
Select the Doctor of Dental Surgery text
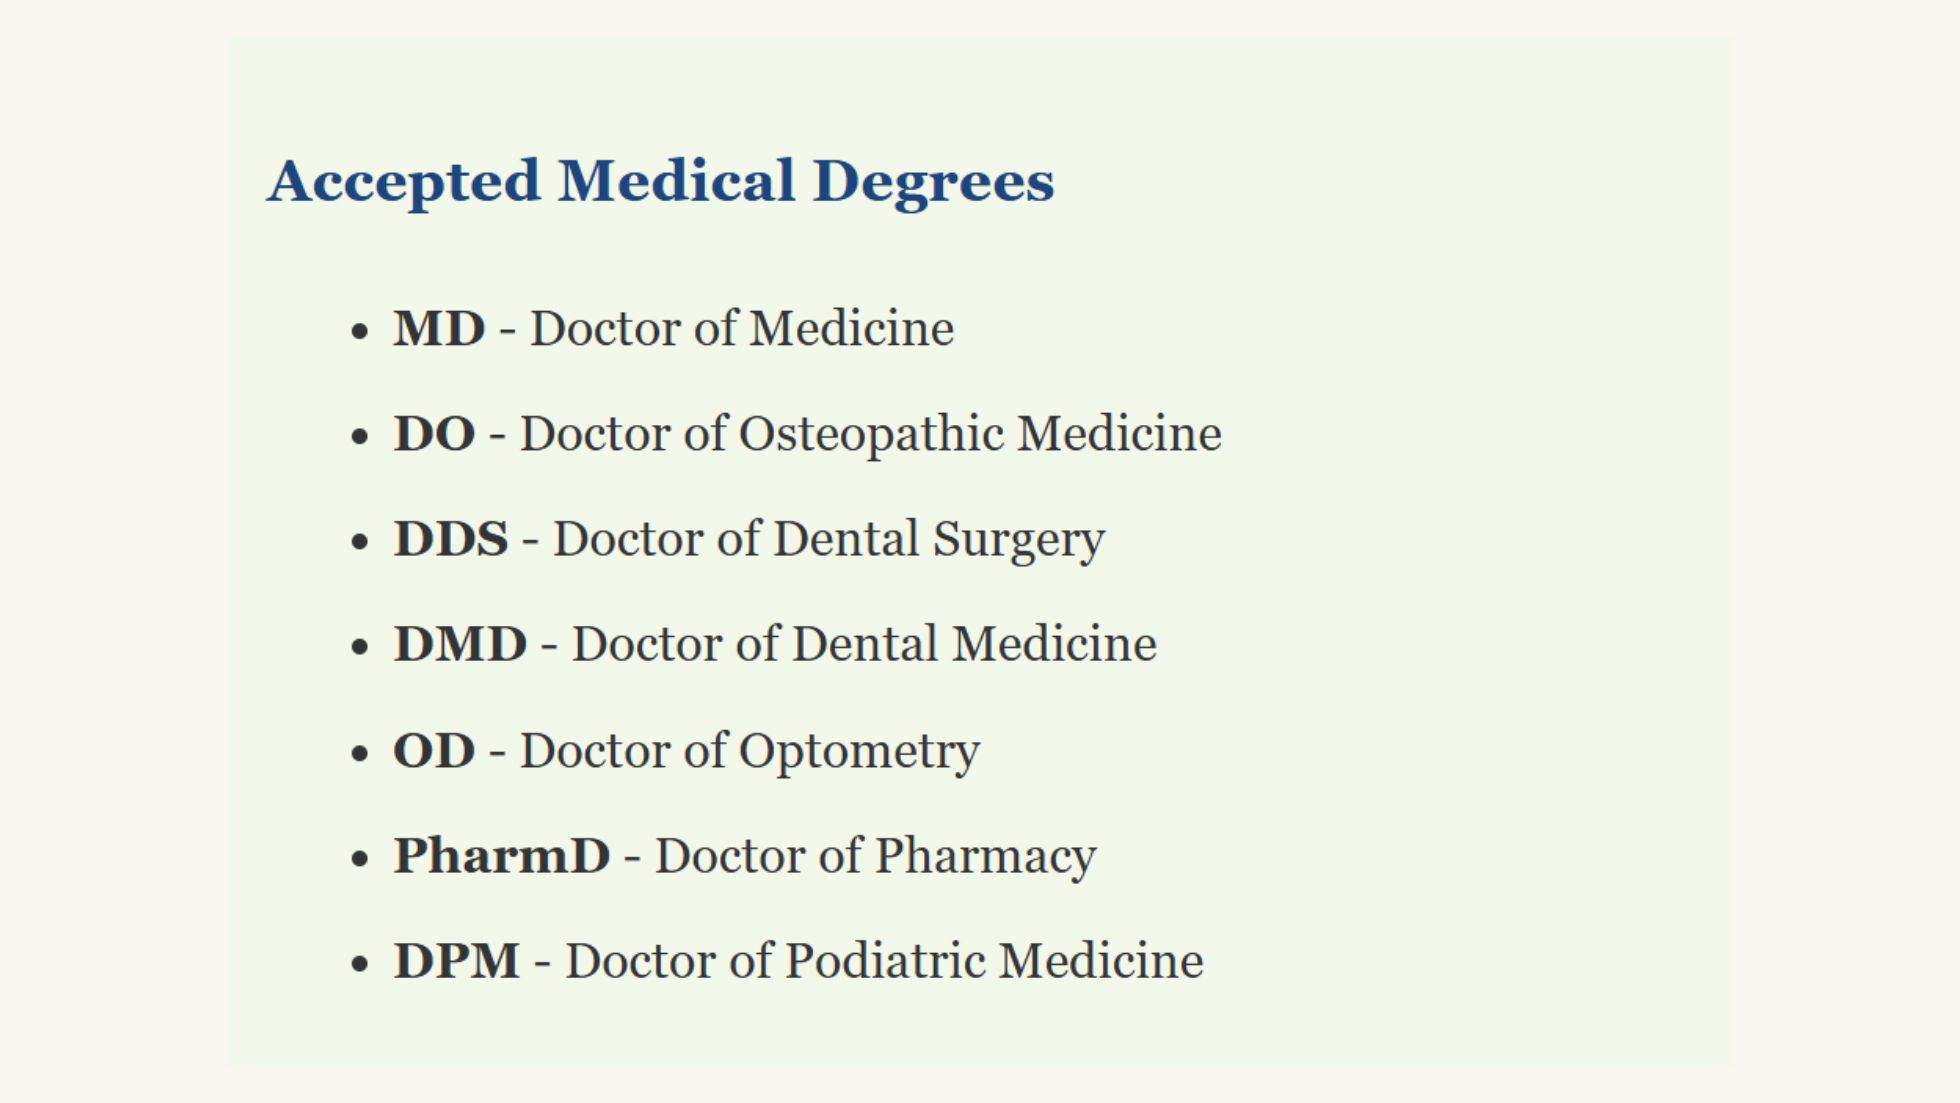(829, 539)
